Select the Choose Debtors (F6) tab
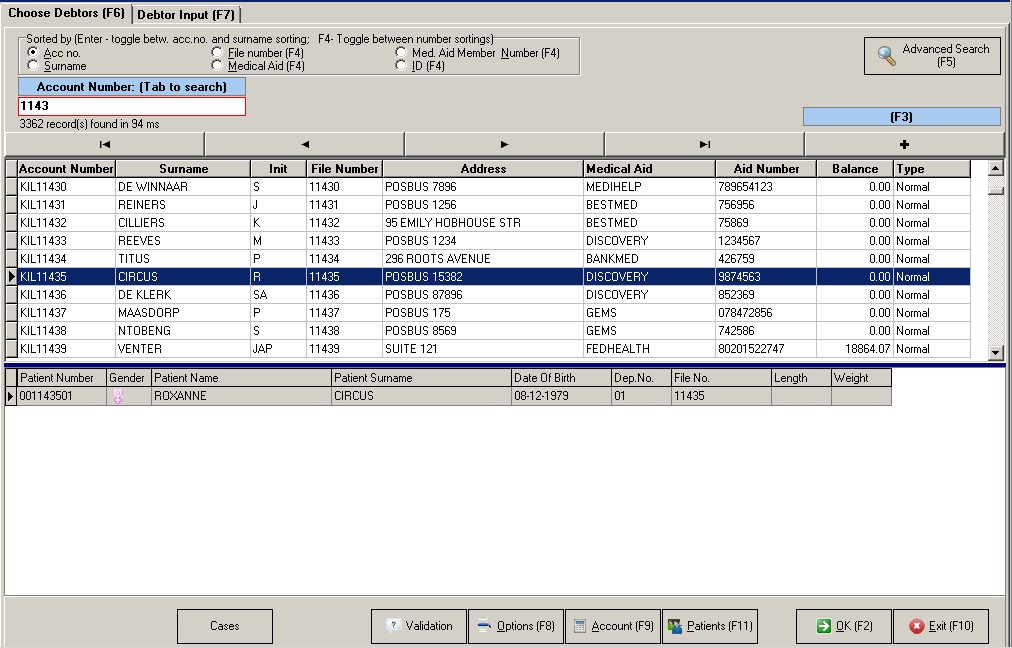The height and width of the screenshot is (648, 1012). click(66, 14)
